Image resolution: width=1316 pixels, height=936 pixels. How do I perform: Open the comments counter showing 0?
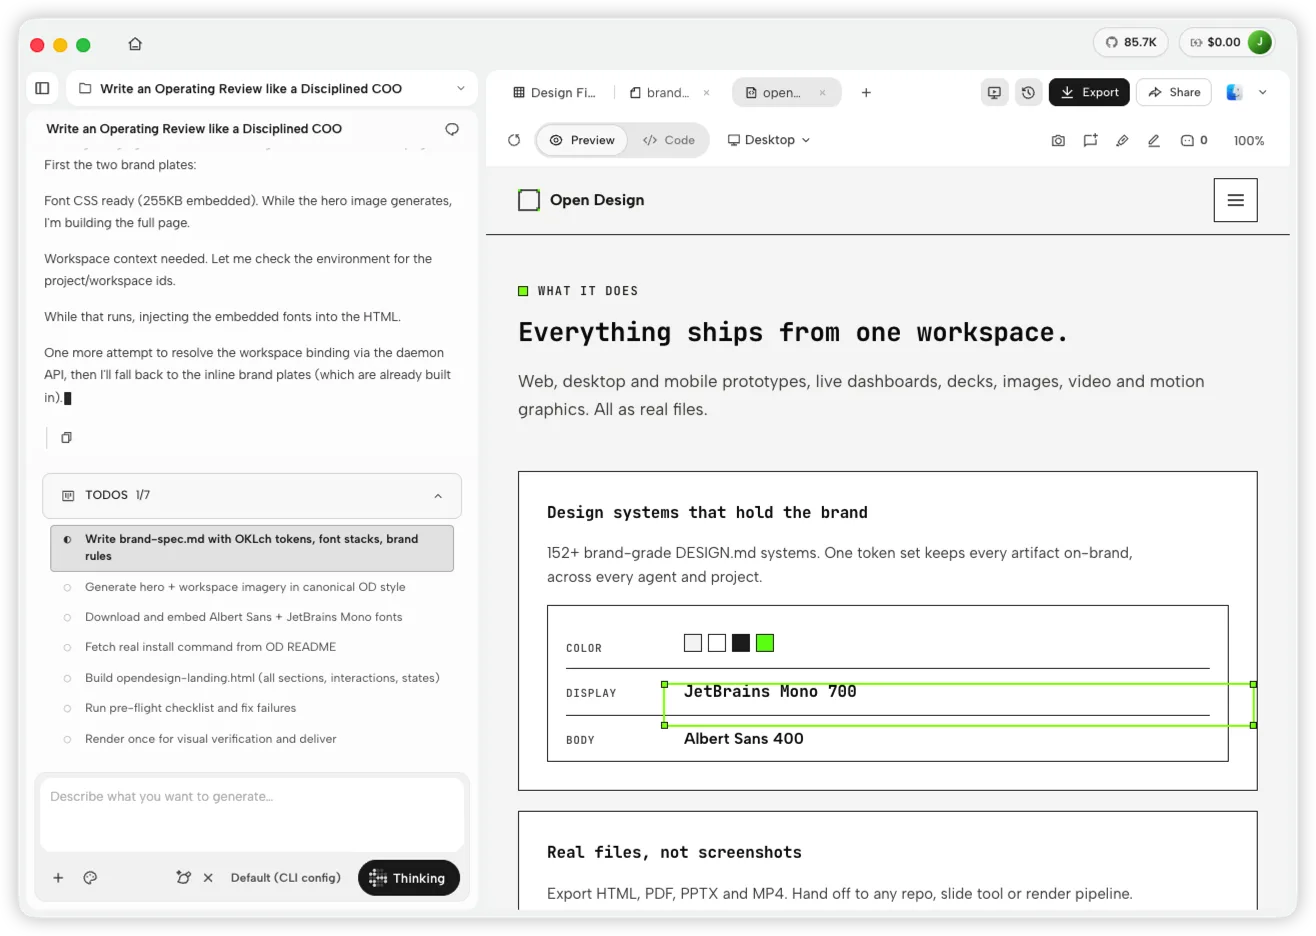click(x=1194, y=141)
